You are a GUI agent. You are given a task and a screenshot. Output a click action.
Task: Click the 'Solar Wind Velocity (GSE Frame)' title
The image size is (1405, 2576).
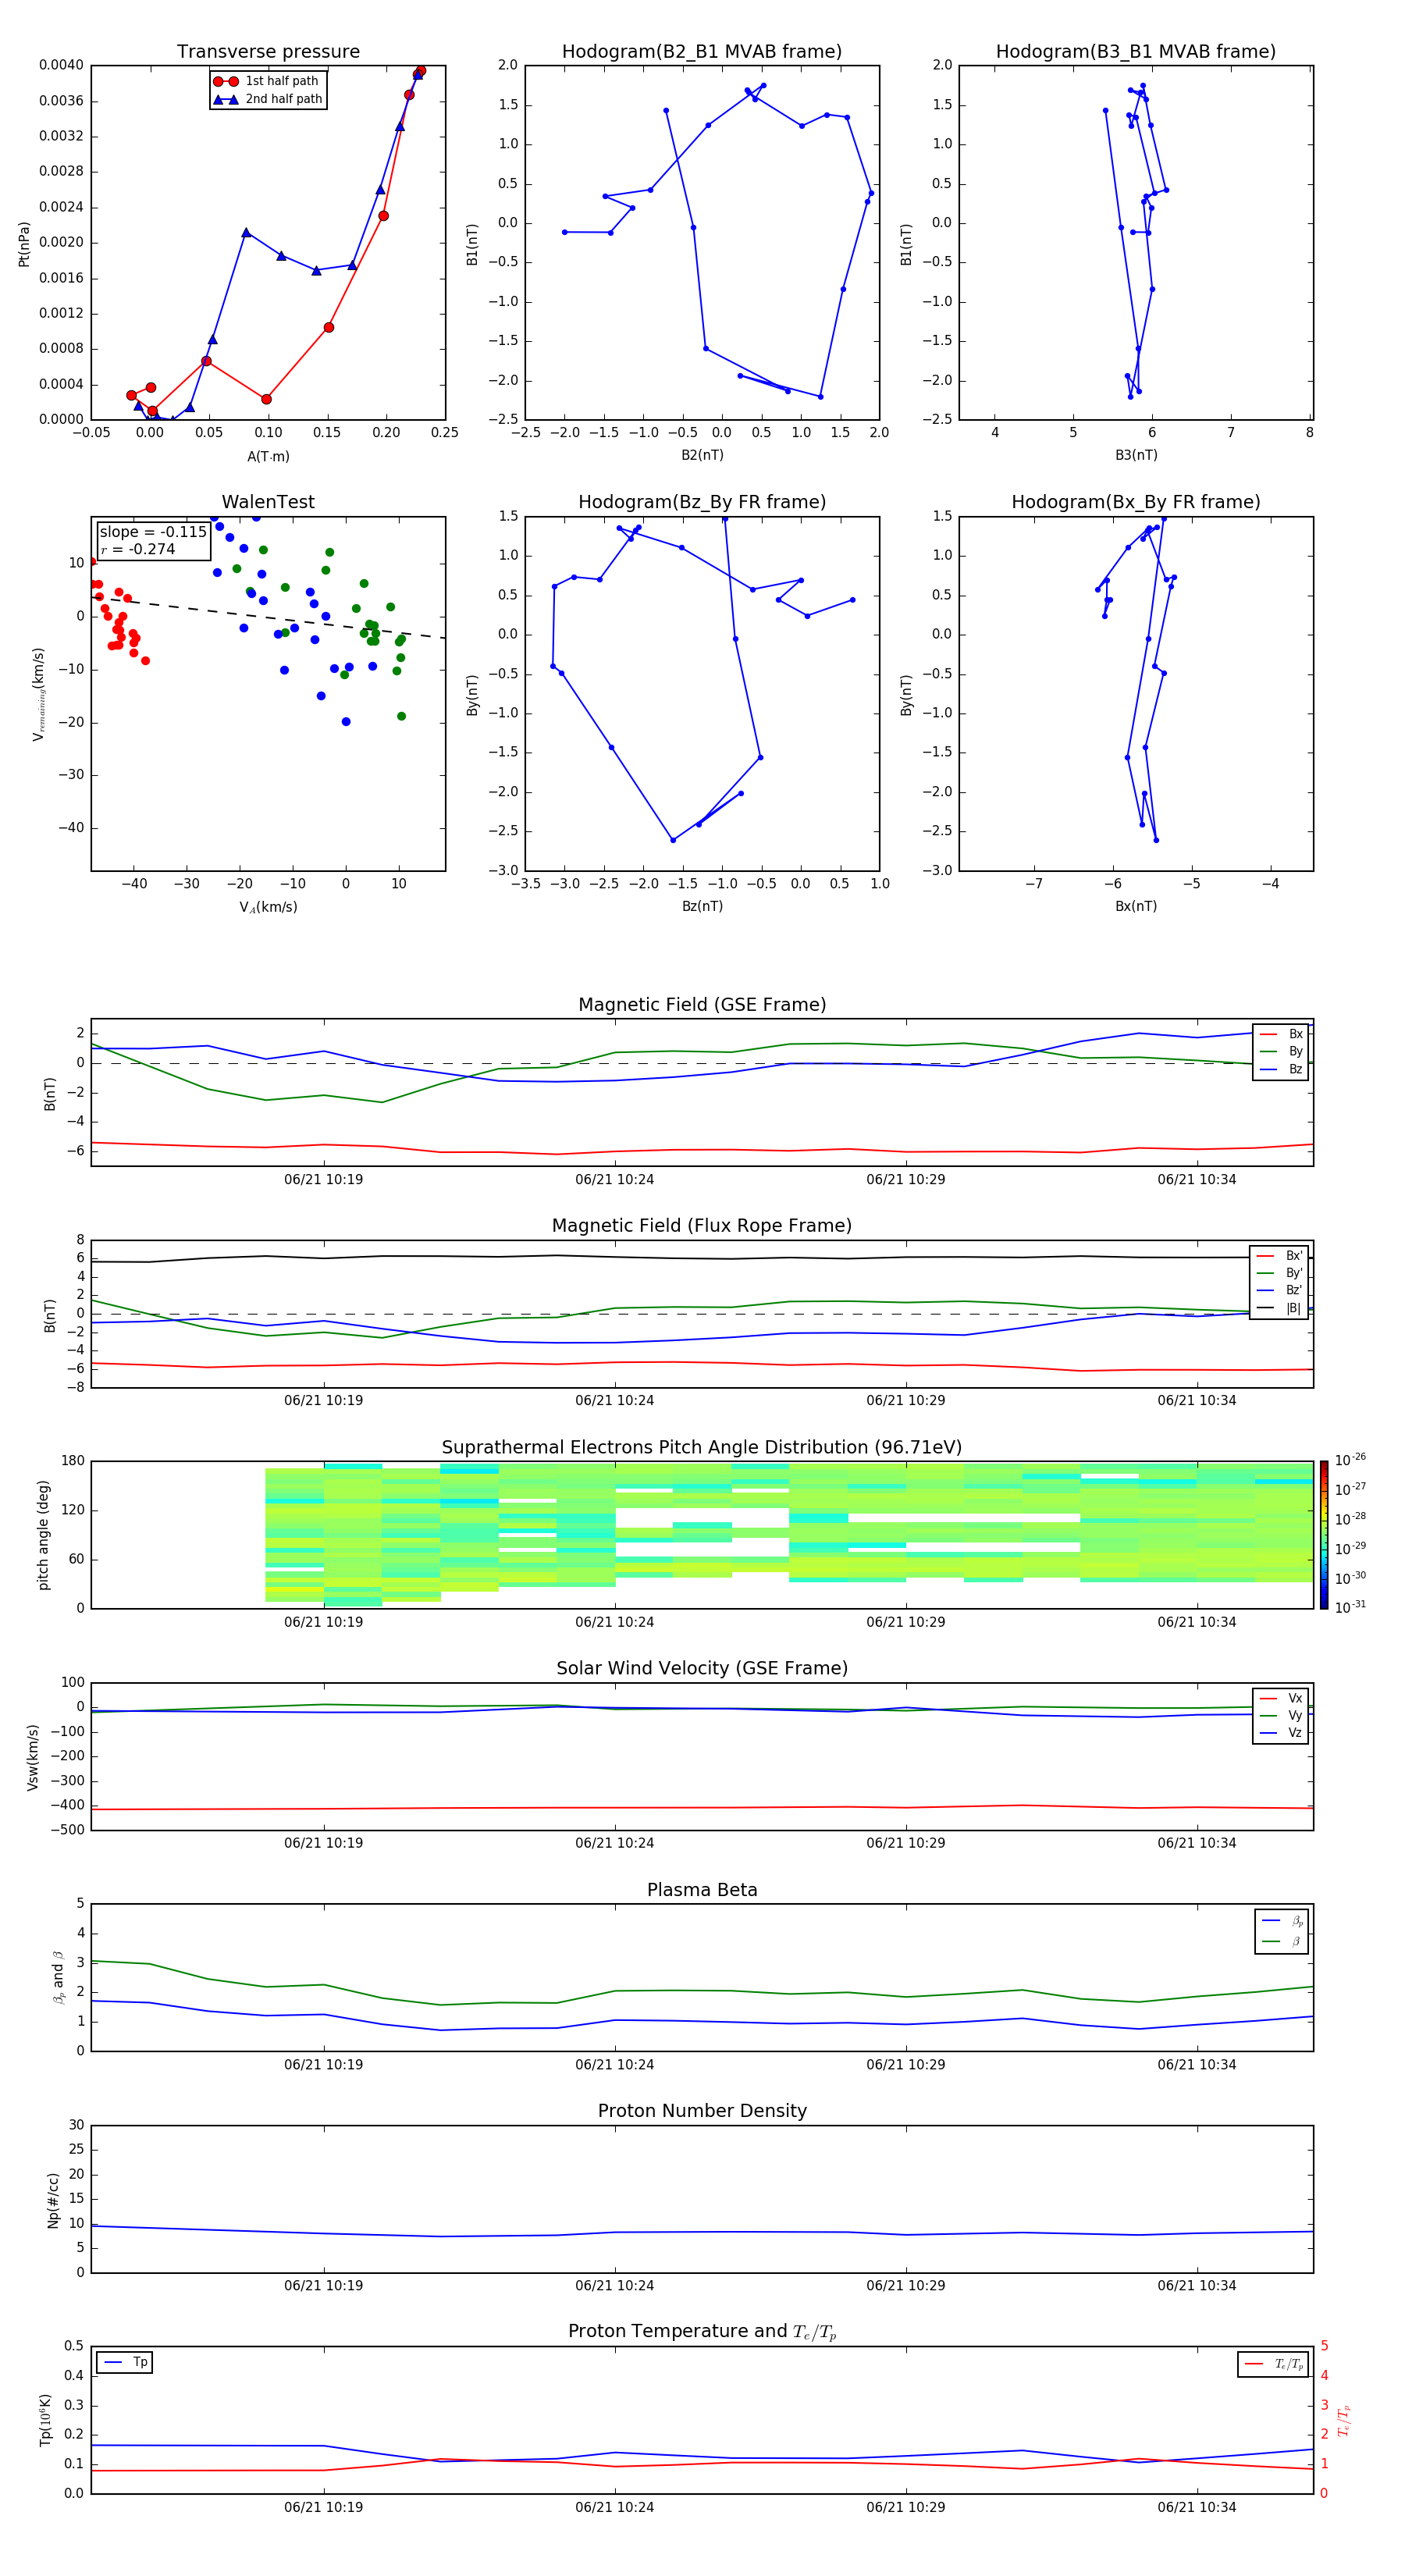coord(702,1668)
